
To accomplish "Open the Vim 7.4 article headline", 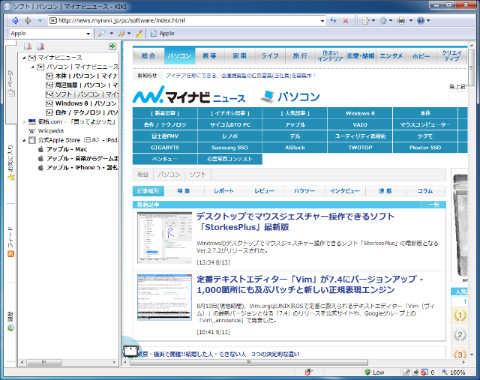I will point(310,284).
